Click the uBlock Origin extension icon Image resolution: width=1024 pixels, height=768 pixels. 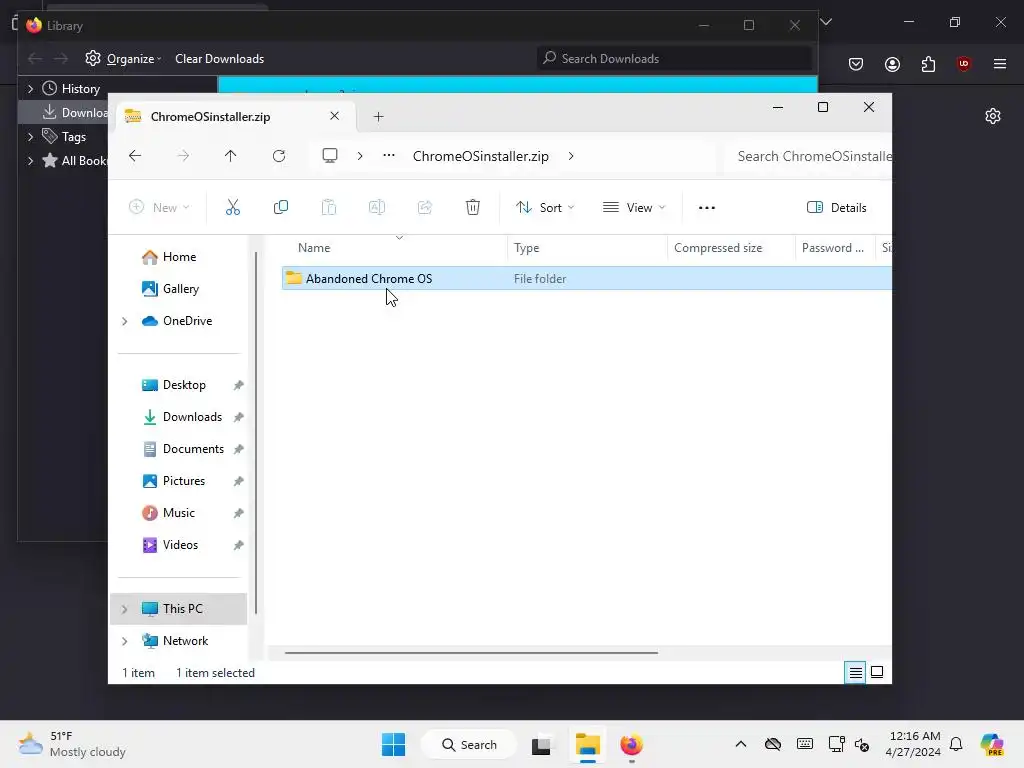pyautogui.click(x=963, y=63)
